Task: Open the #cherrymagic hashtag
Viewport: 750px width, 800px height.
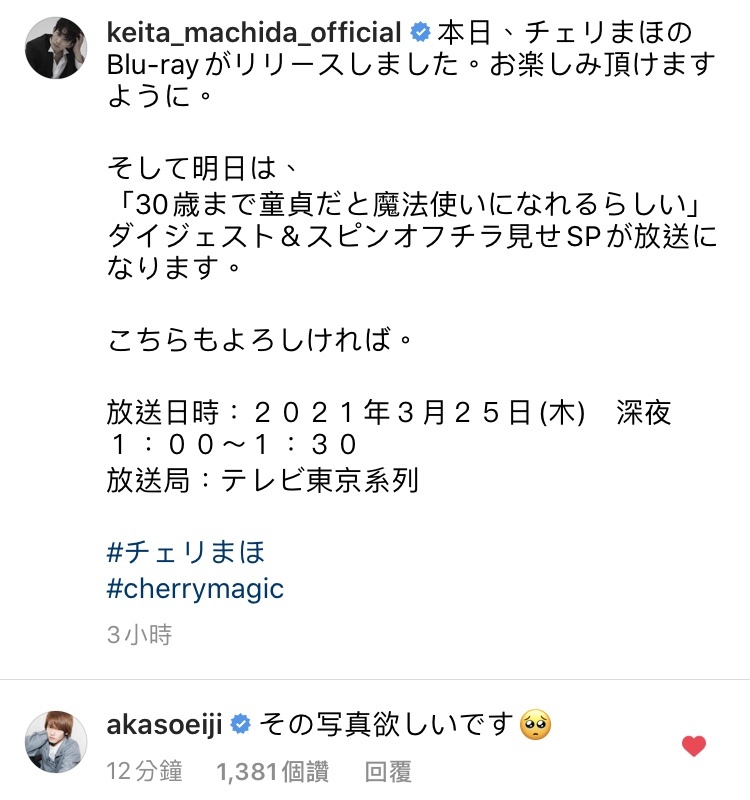Action: (x=195, y=589)
